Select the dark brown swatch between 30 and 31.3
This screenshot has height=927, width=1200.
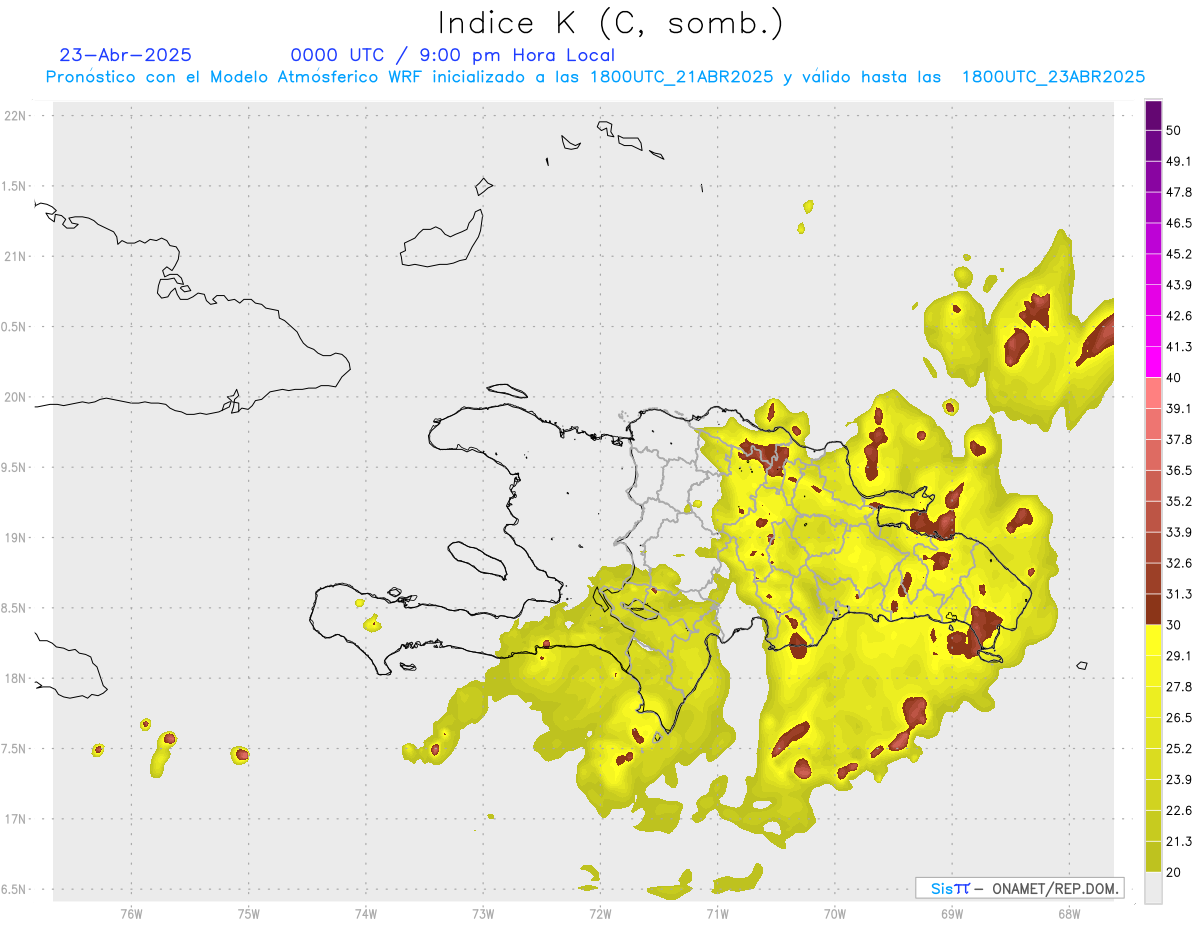coord(1153,609)
